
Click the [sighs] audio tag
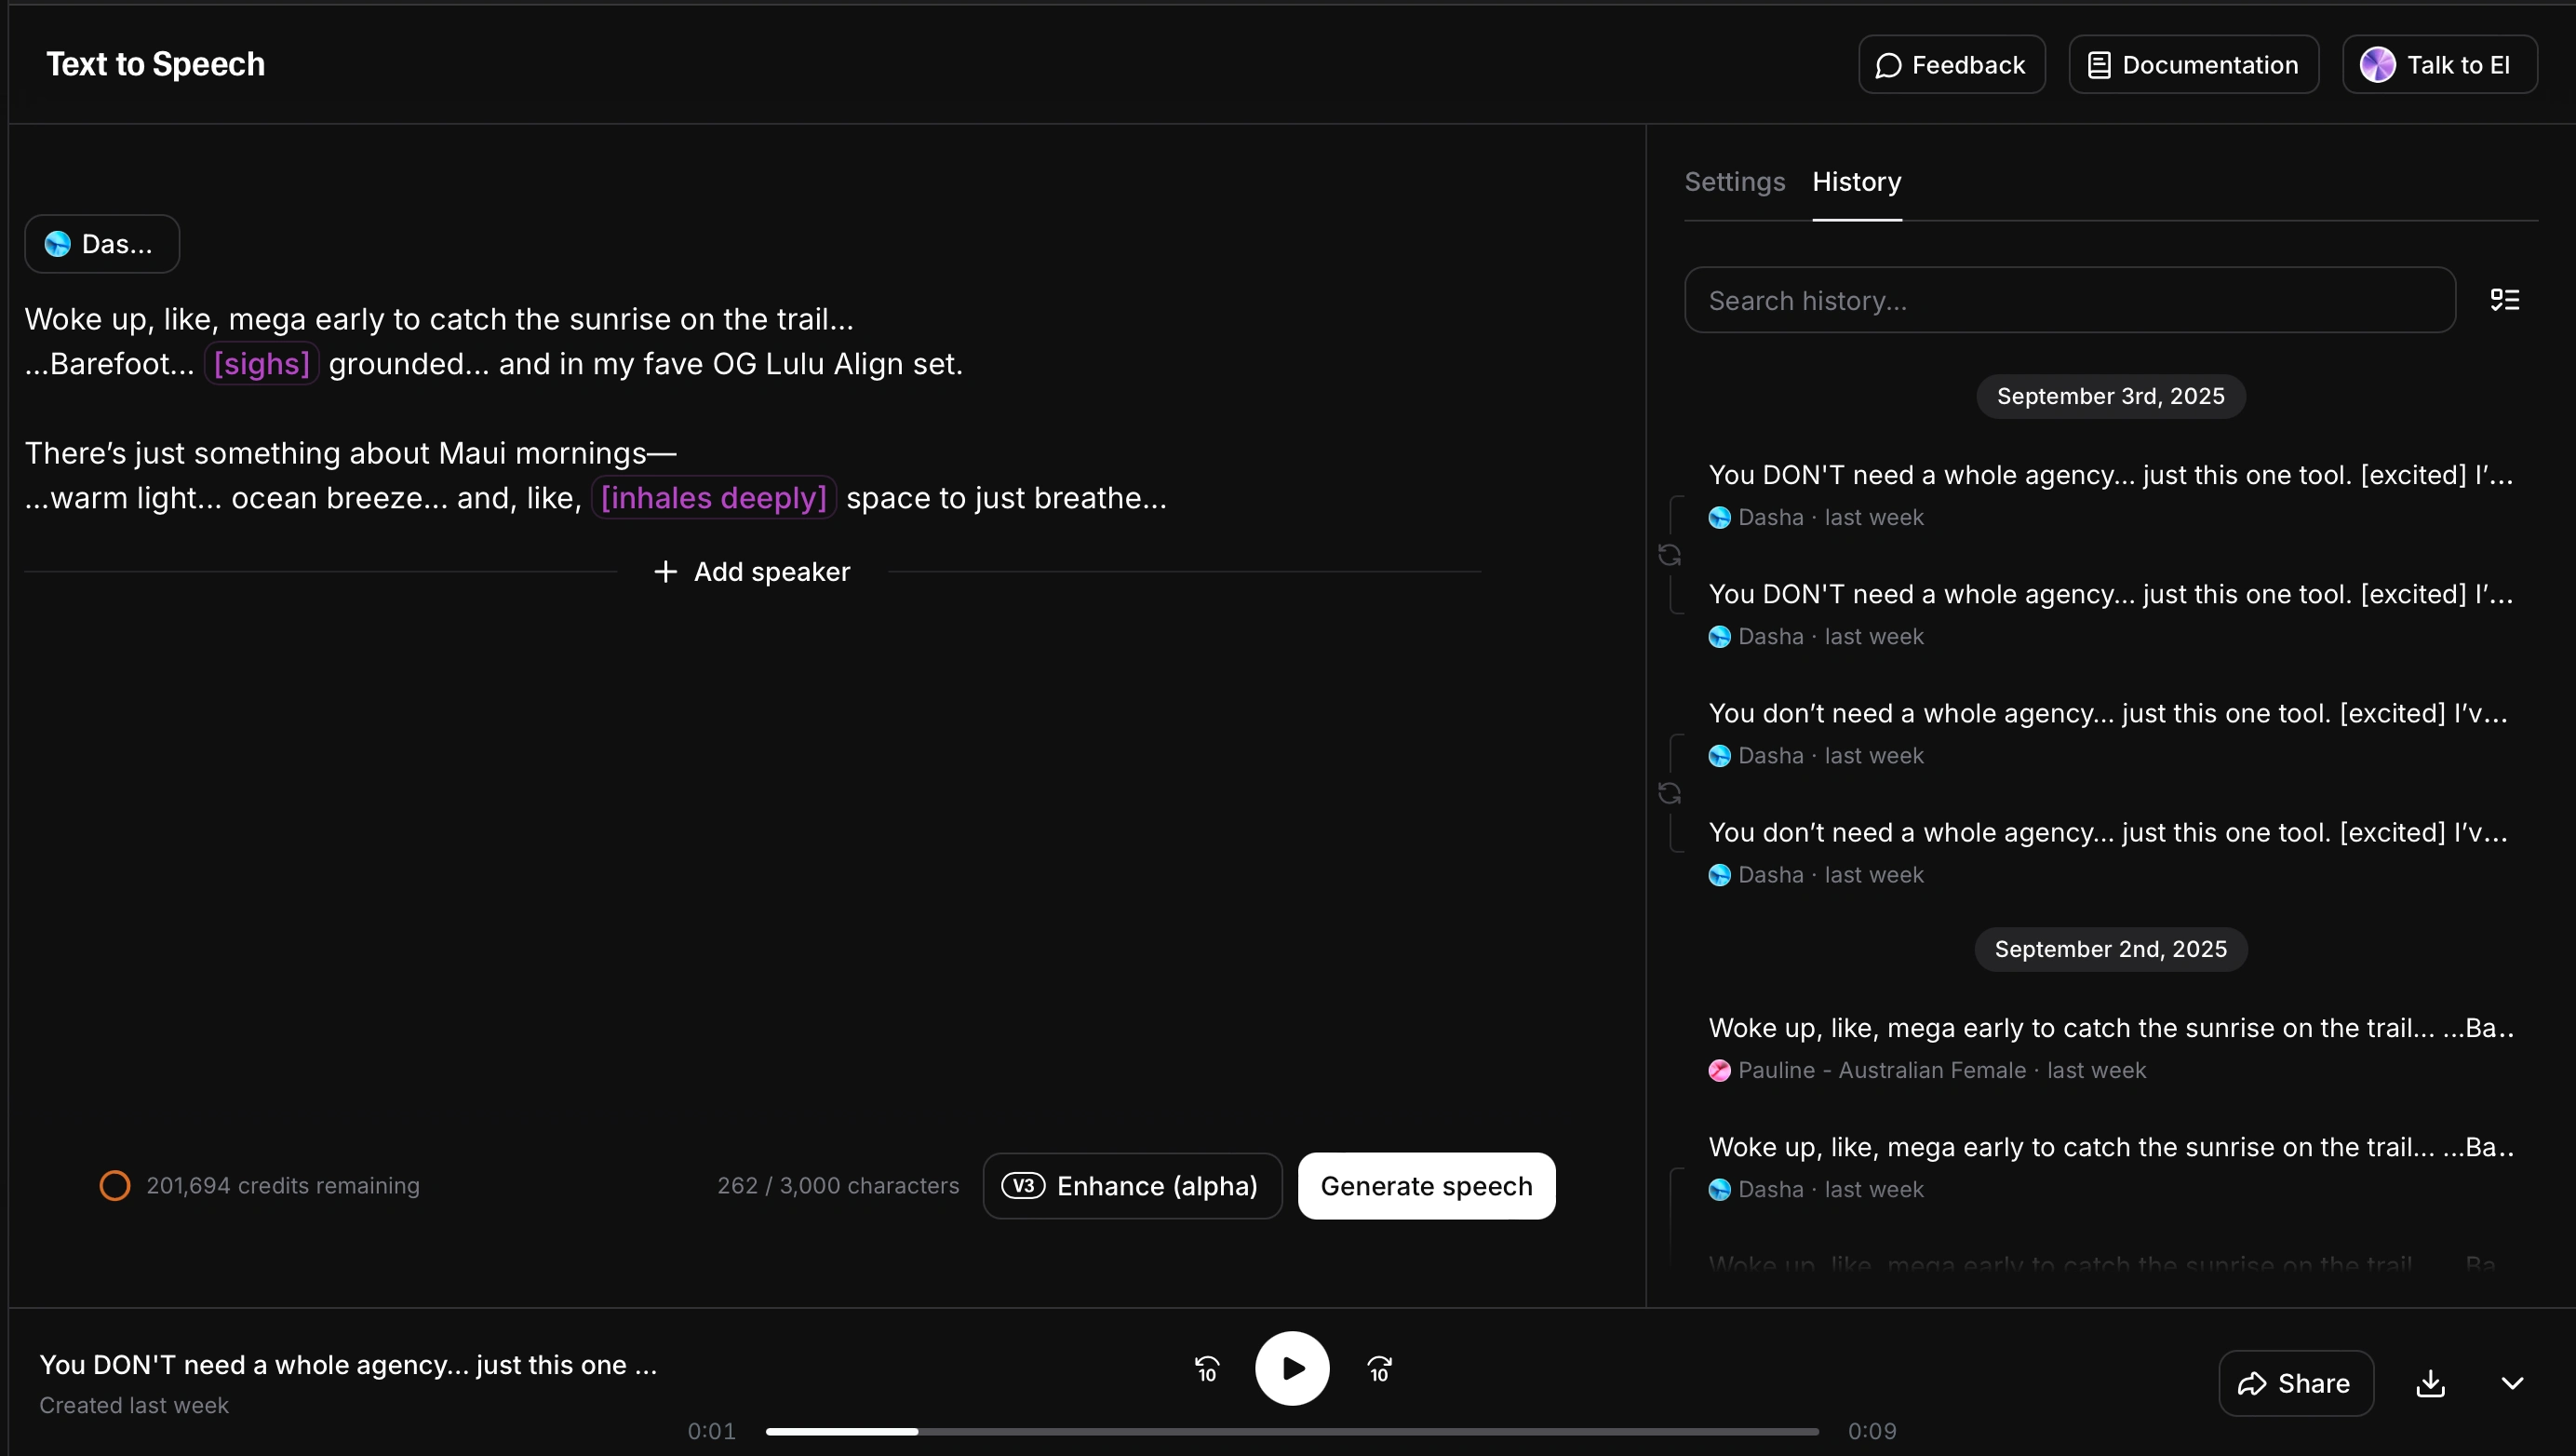(262, 363)
